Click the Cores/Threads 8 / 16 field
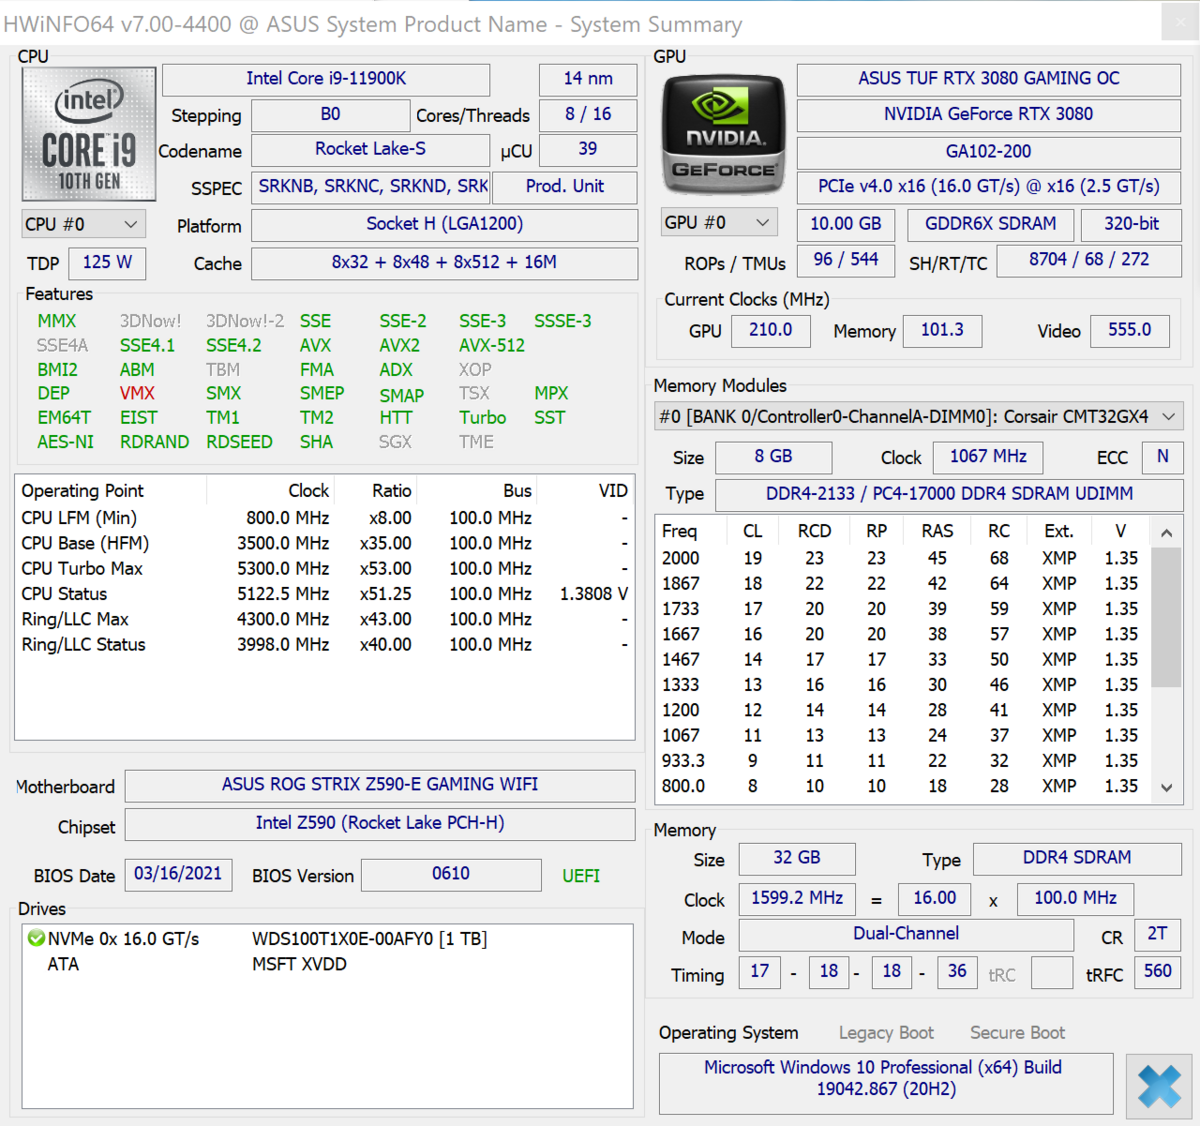This screenshot has width=1200, height=1126. (588, 115)
